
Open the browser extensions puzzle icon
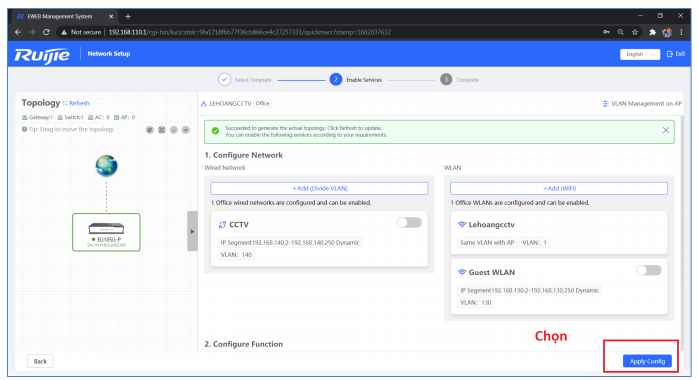click(x=653, y=32)
